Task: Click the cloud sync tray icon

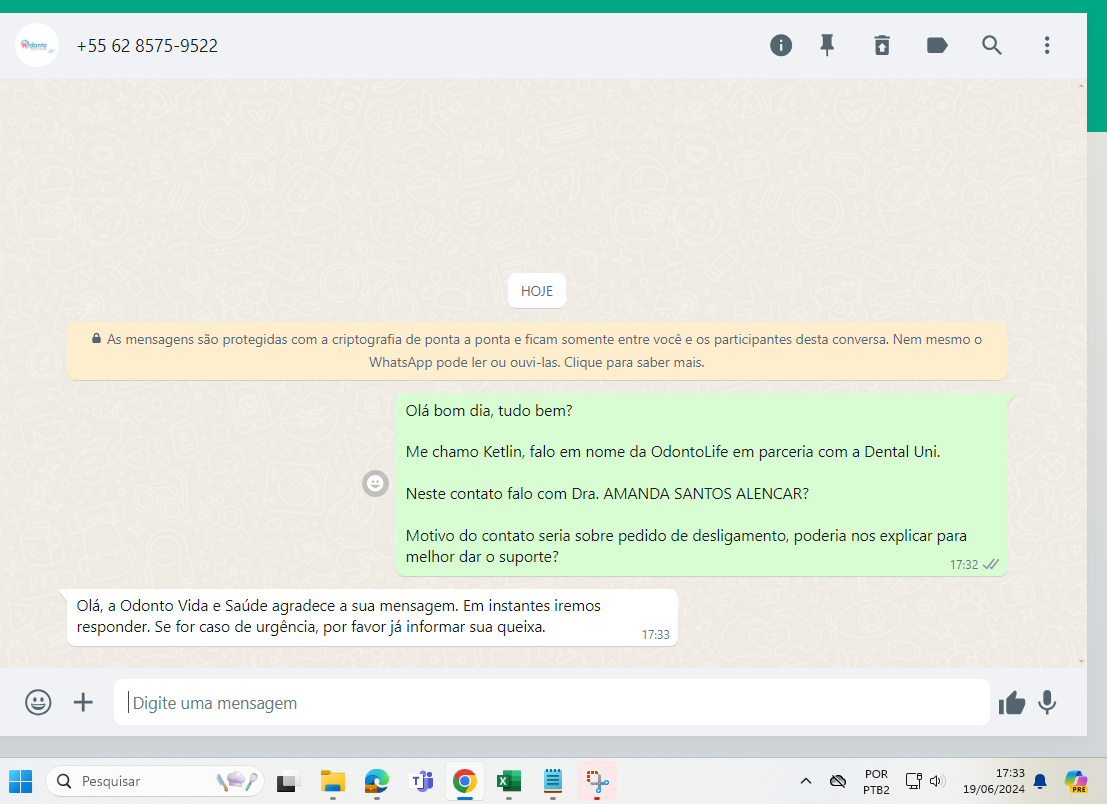Action: 838,781
